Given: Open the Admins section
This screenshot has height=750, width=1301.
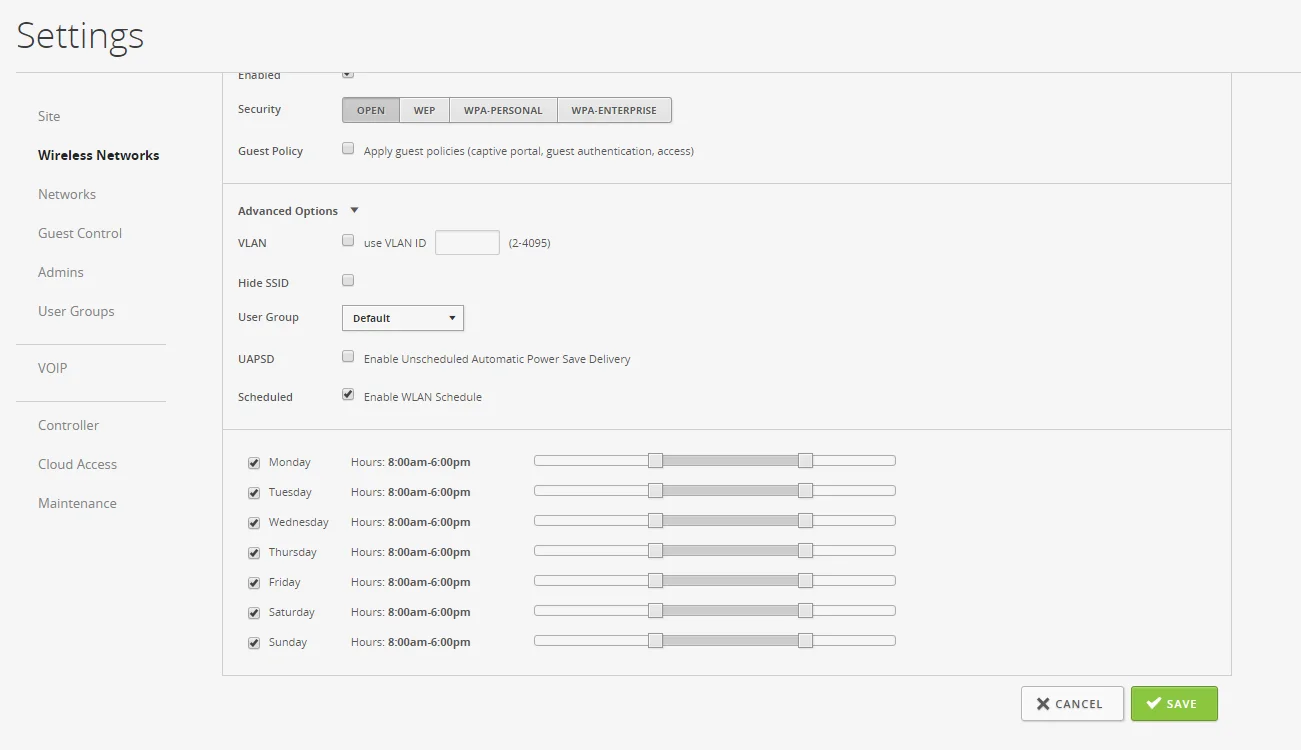Looking at the screenshot, I should 61,272.
